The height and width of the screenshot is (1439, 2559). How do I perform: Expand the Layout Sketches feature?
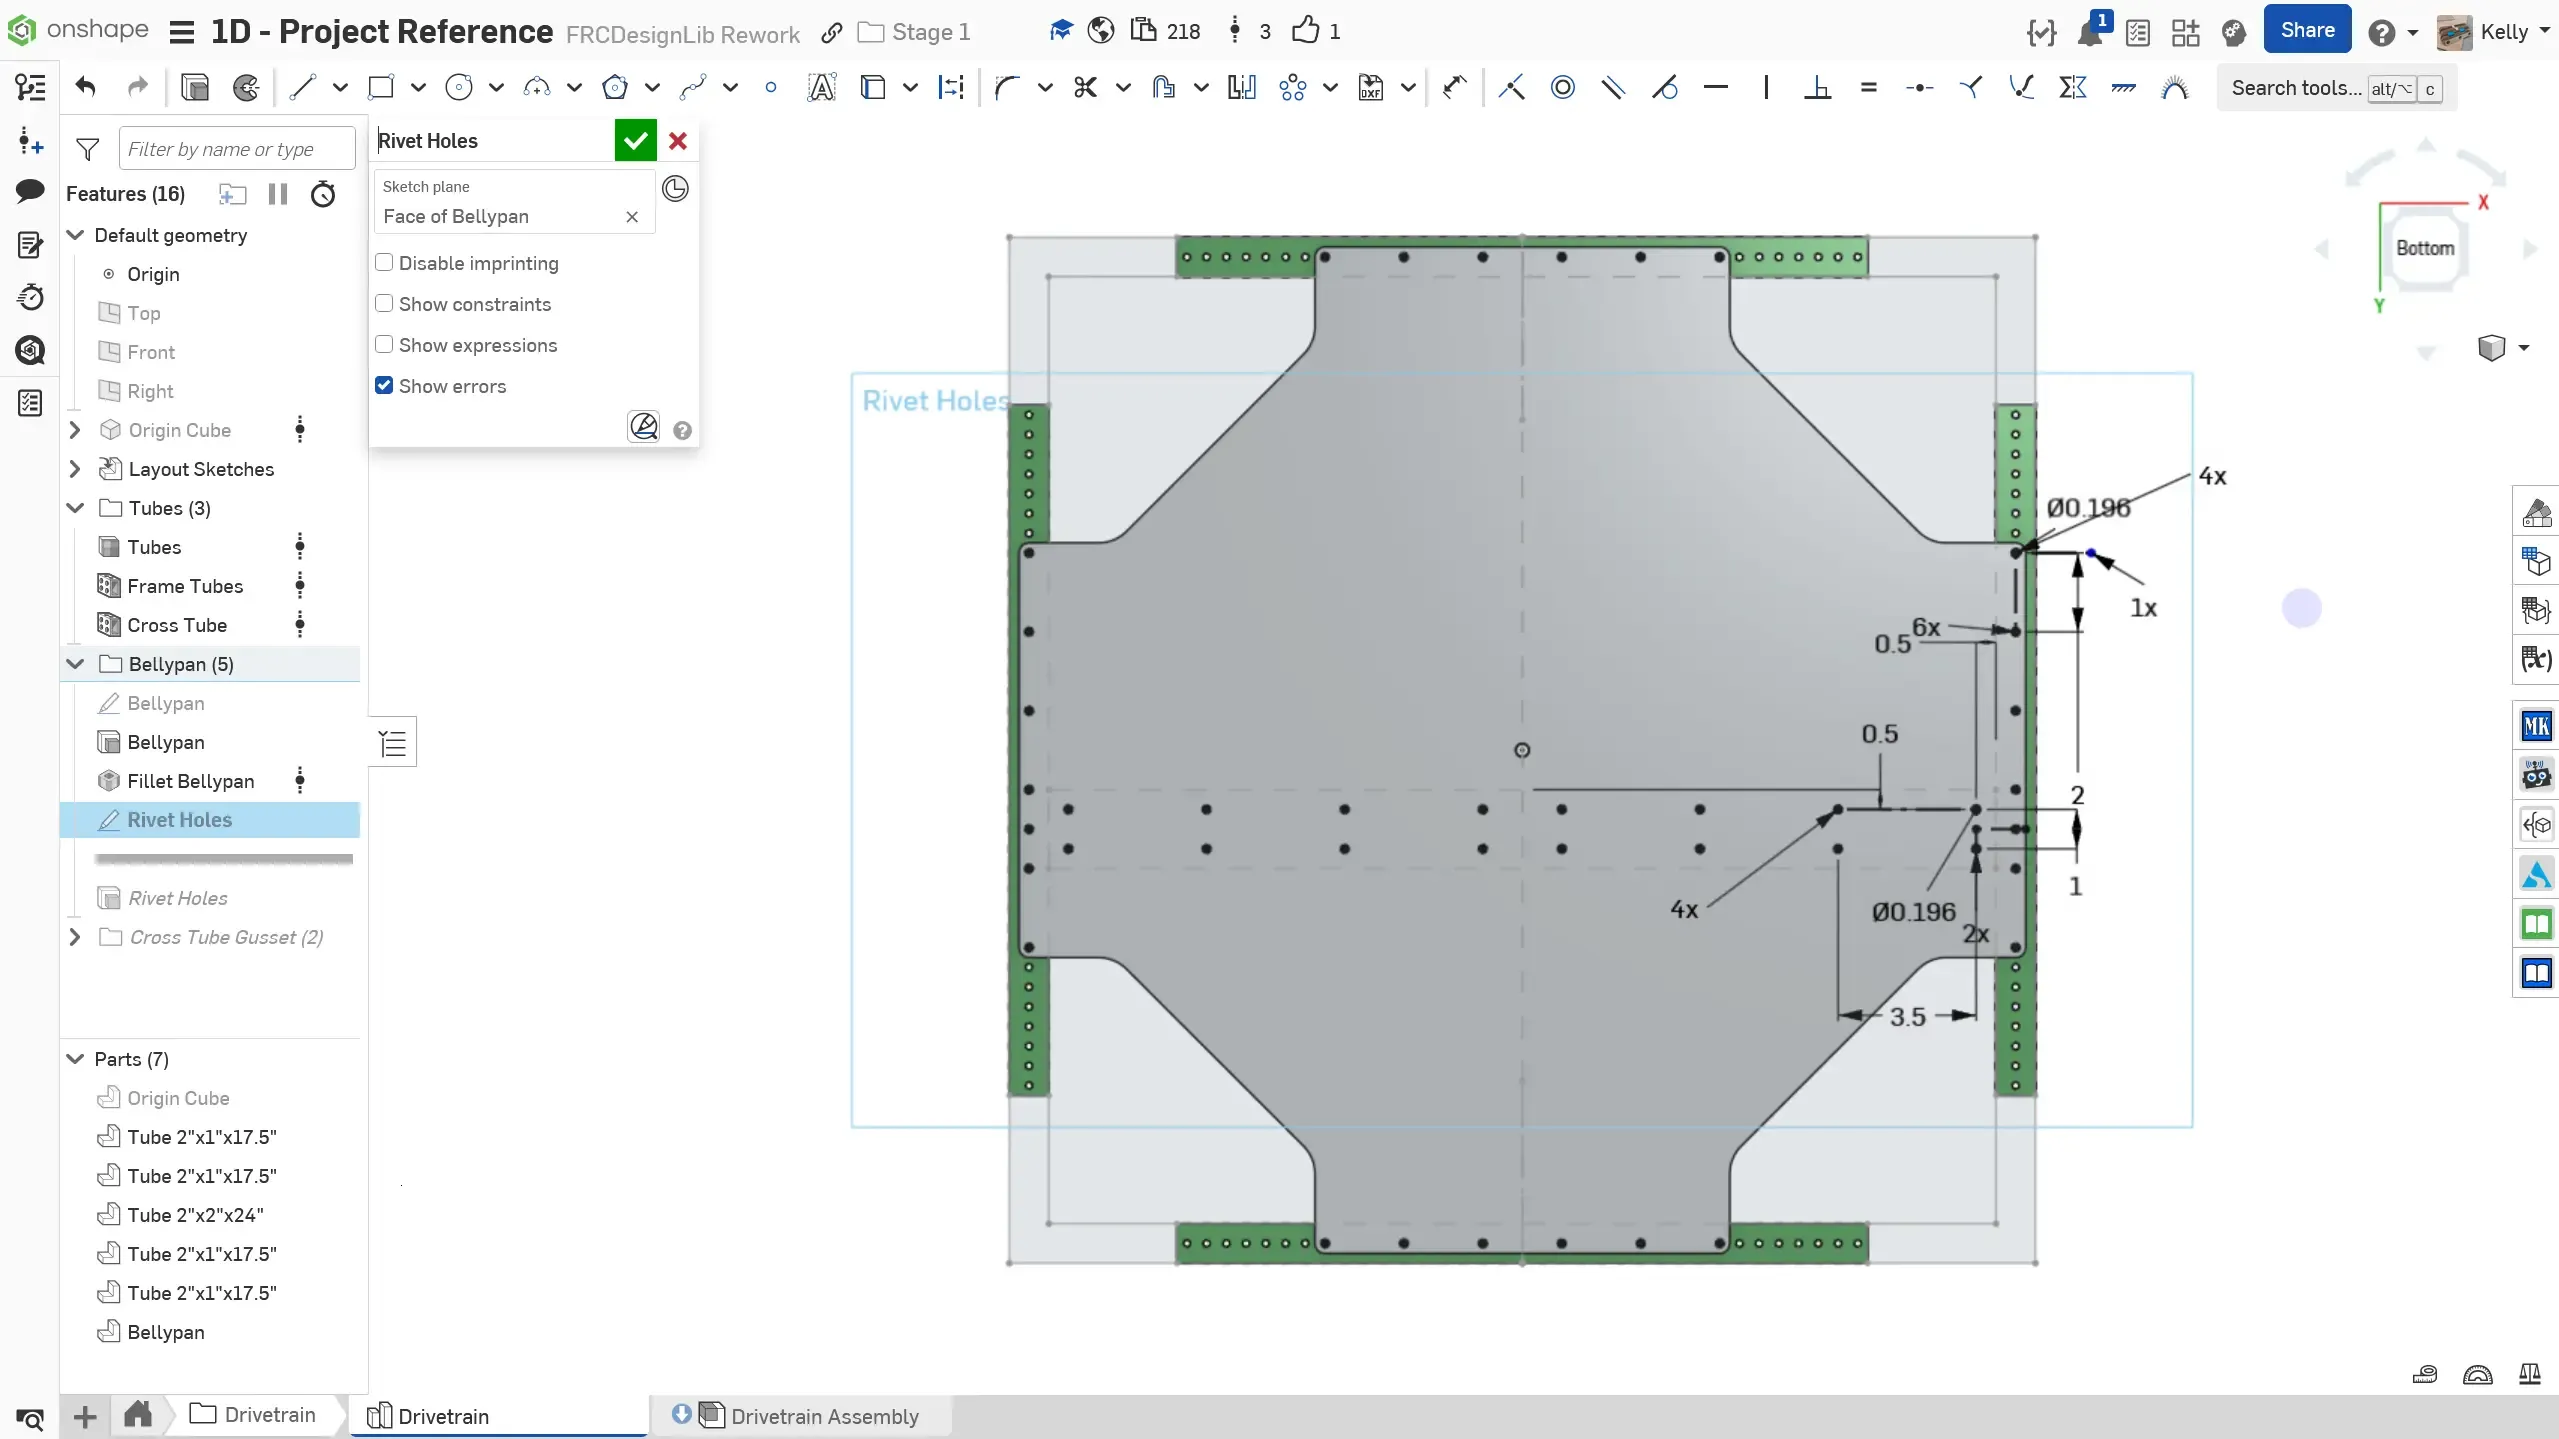75,469
